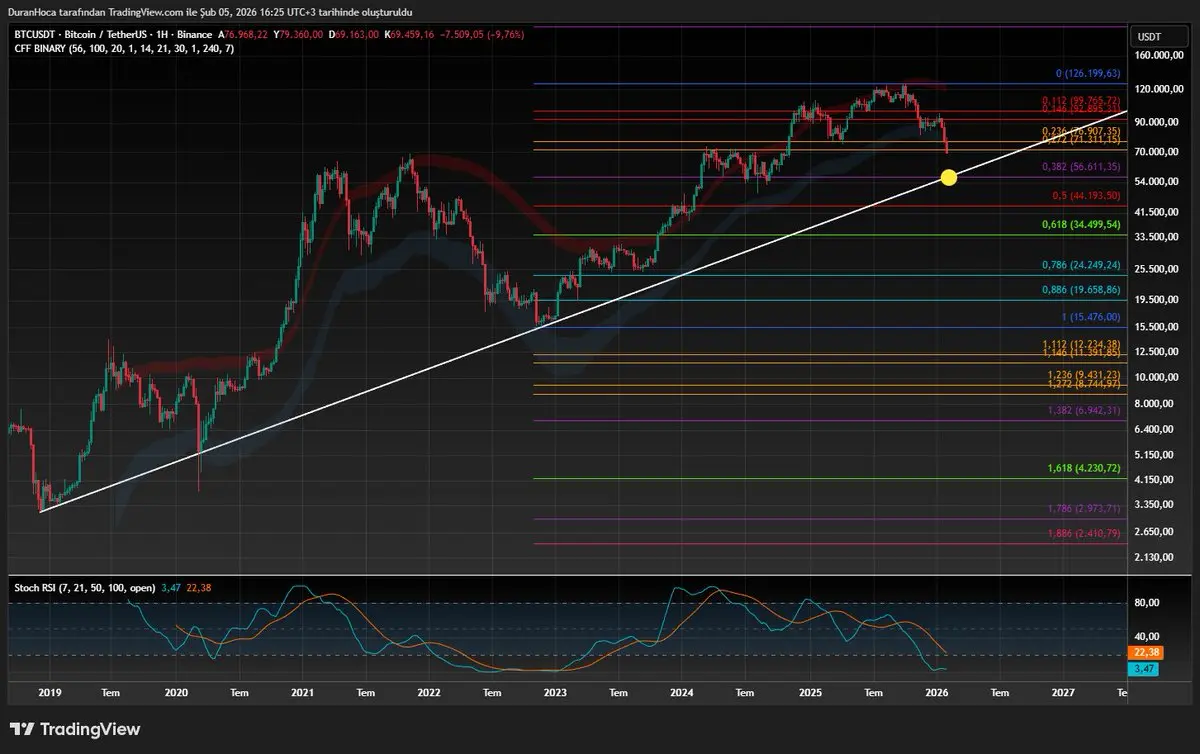Click the 2022 label on time axis

(x=429, y=692)
